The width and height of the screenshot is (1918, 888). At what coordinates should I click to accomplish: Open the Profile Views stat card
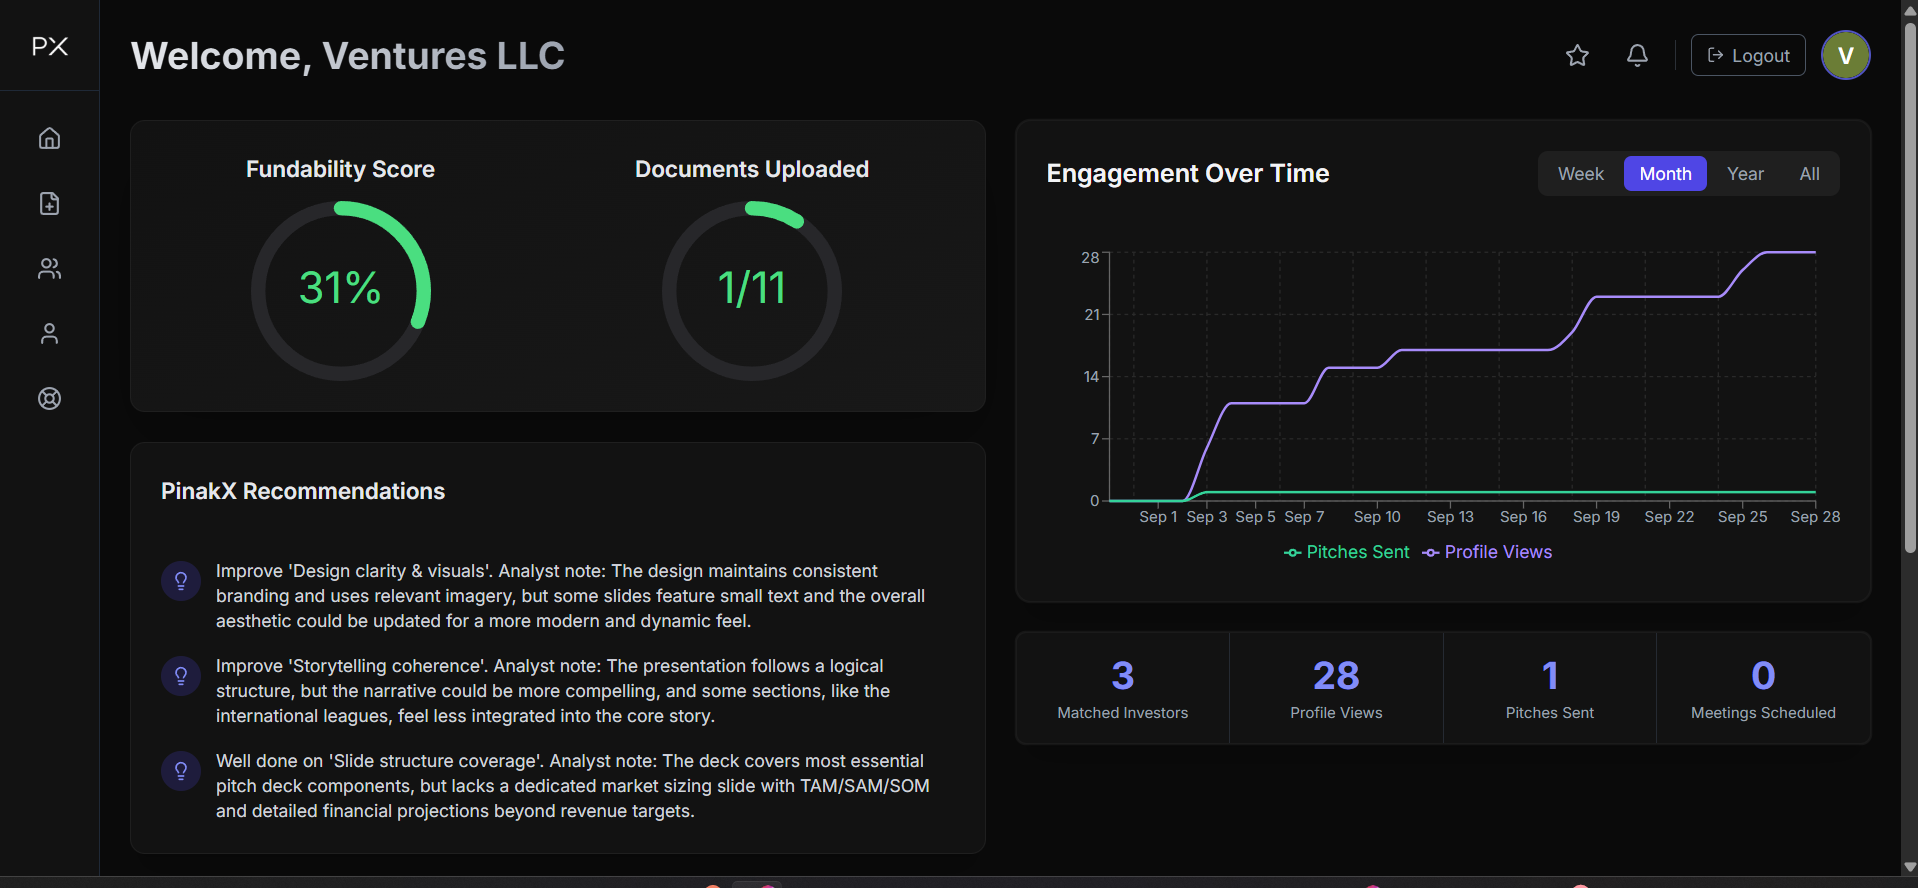tap(1336, 688)
